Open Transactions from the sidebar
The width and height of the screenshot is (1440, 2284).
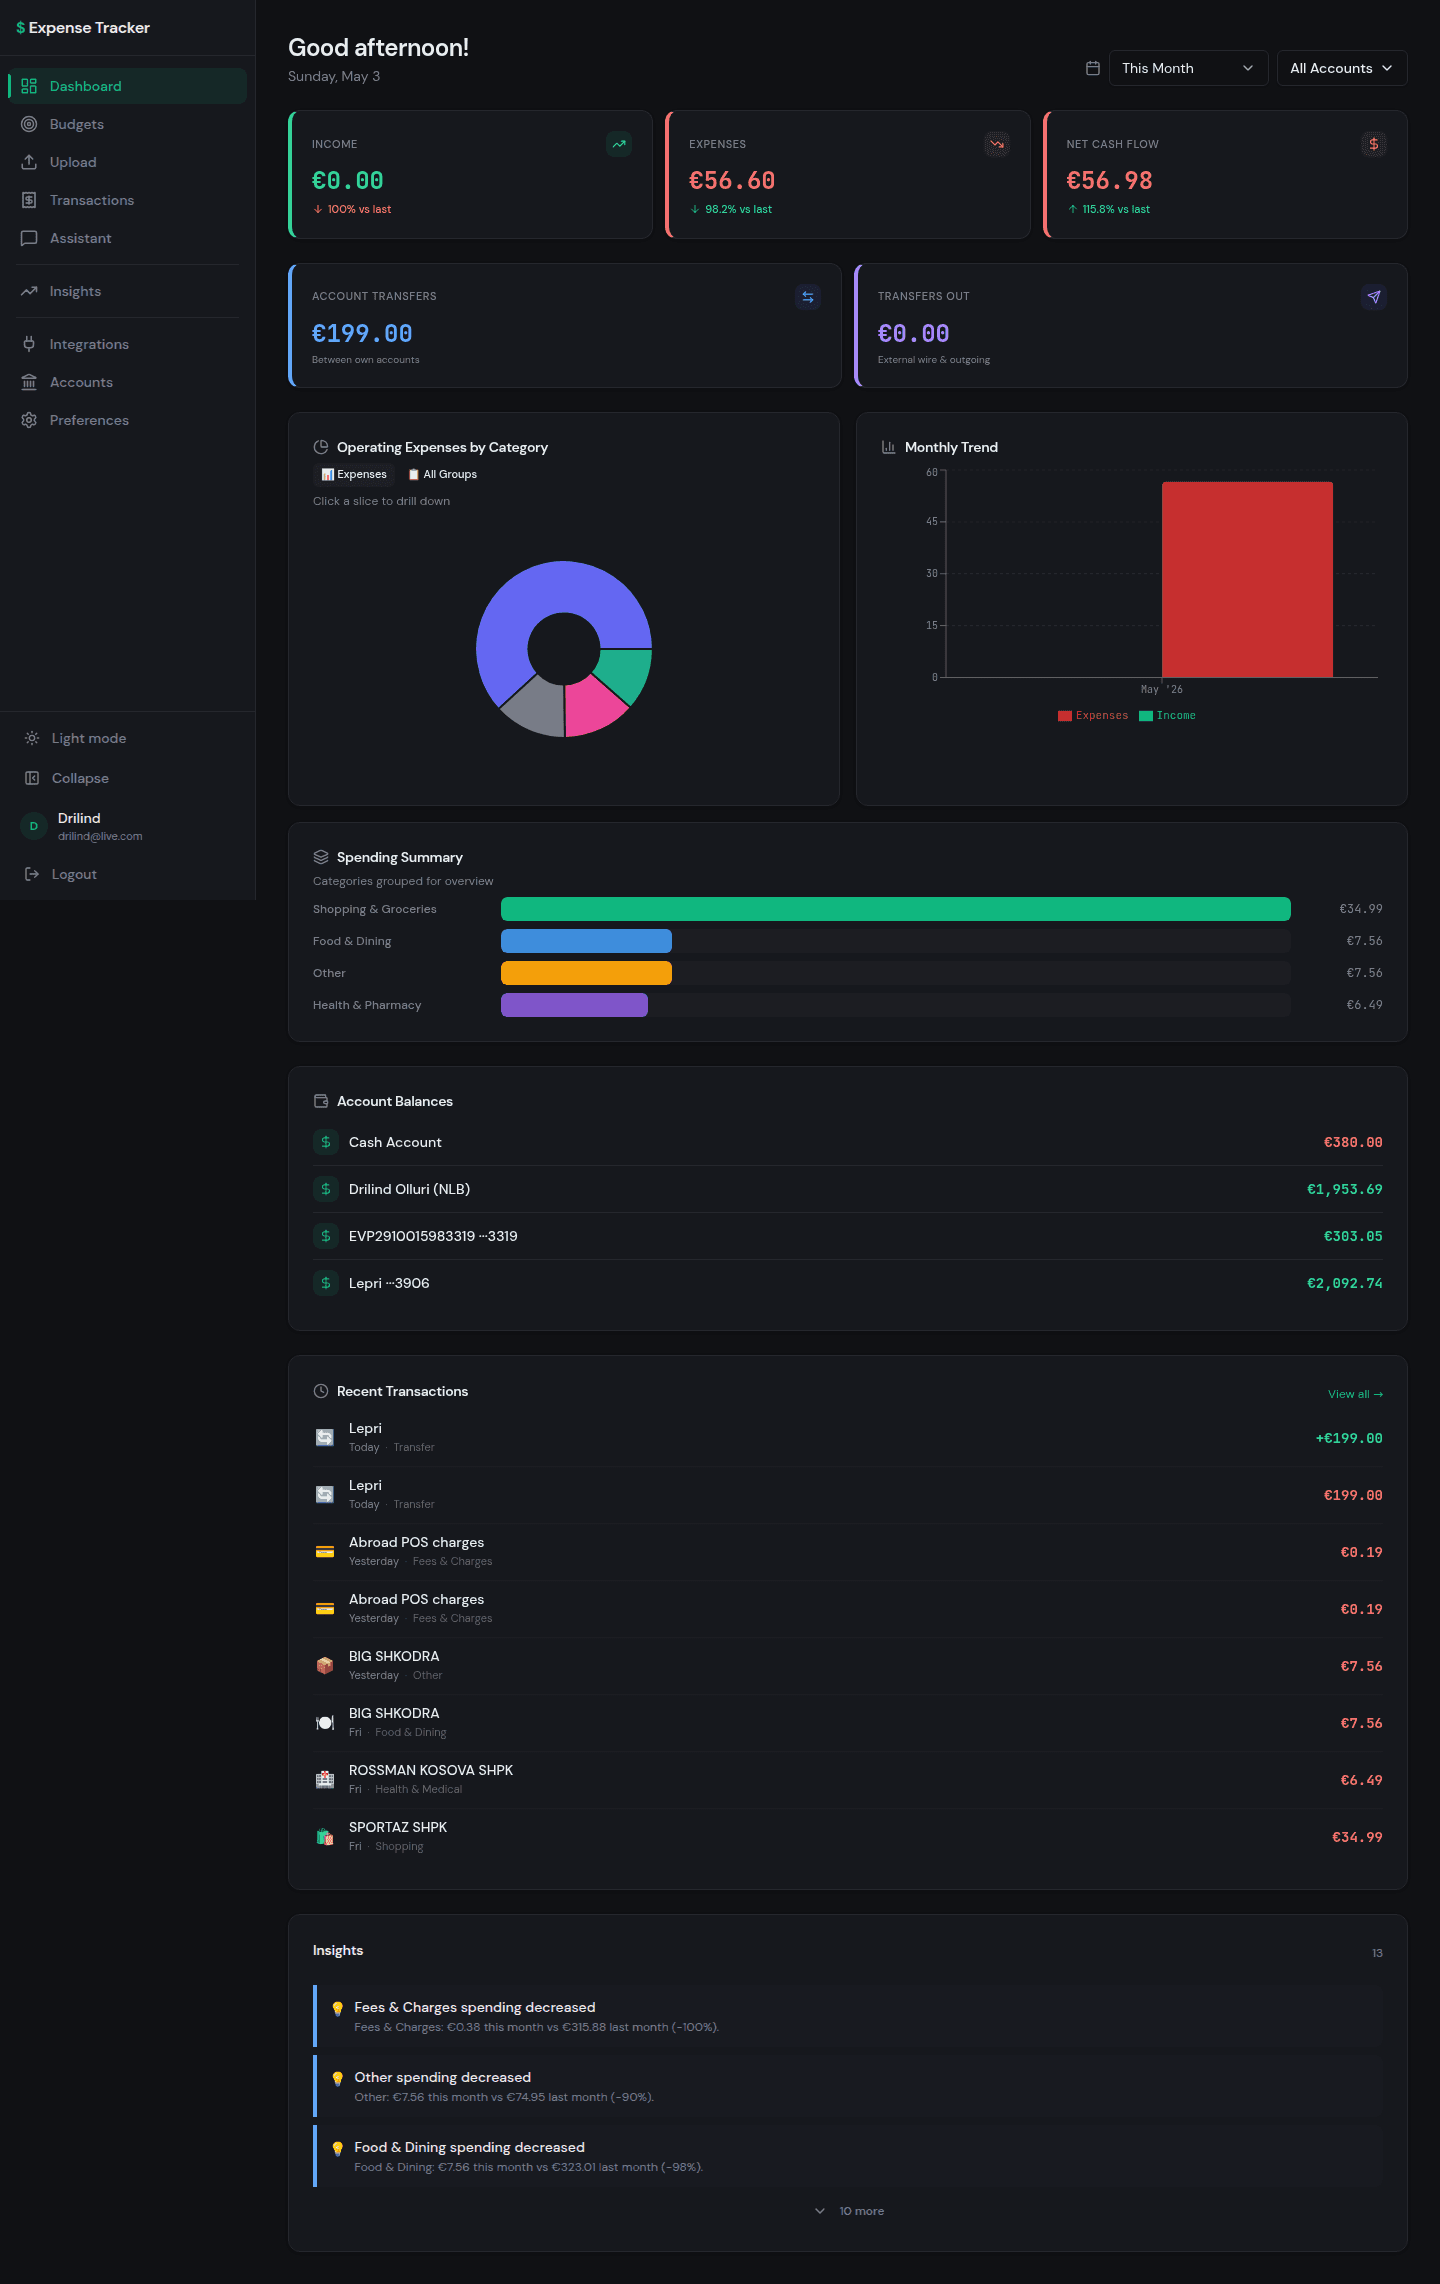click(x=127, y=200)
